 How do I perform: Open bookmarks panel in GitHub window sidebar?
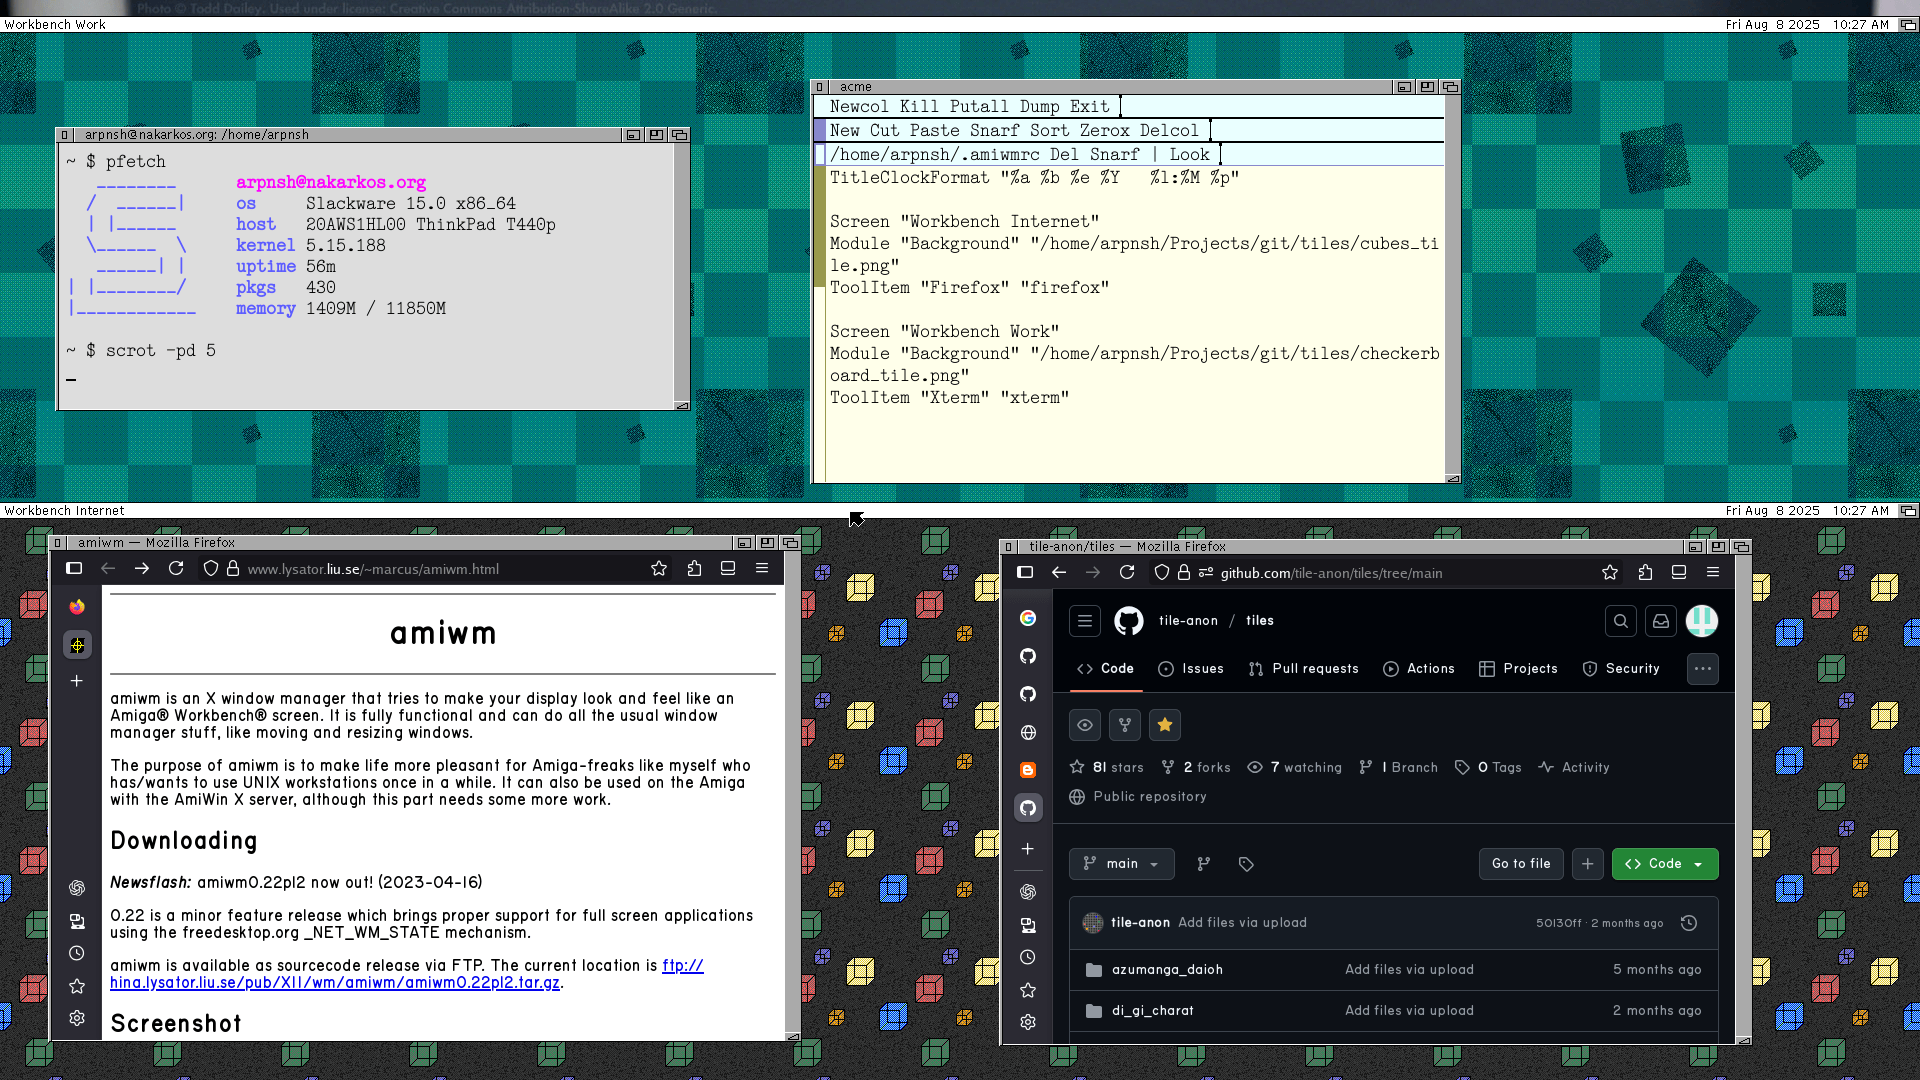pos(1027,990)
